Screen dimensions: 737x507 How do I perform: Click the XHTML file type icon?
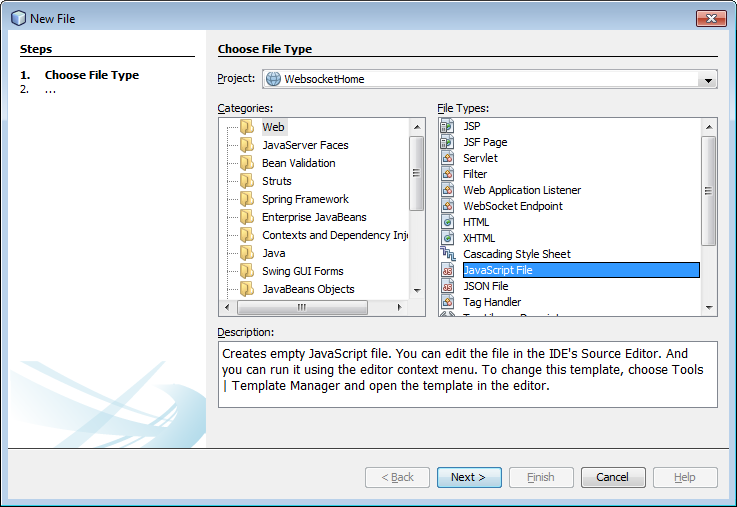coord(447,238)
